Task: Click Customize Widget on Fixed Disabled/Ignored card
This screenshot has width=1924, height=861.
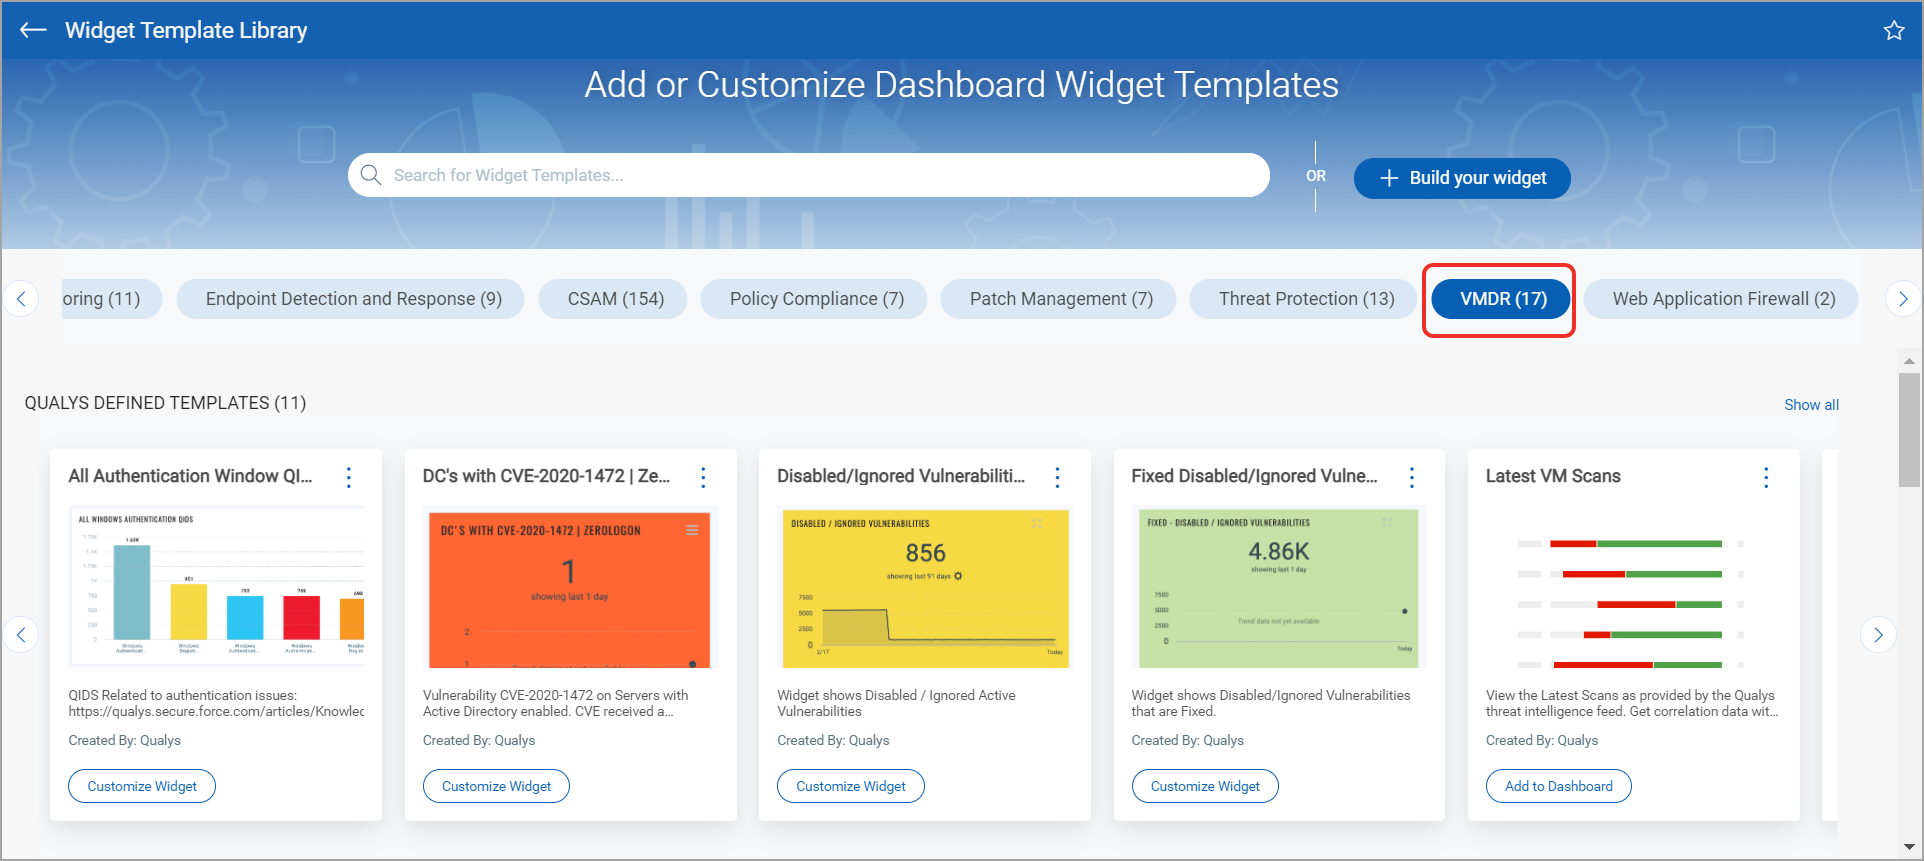Action: [1205, 786]
